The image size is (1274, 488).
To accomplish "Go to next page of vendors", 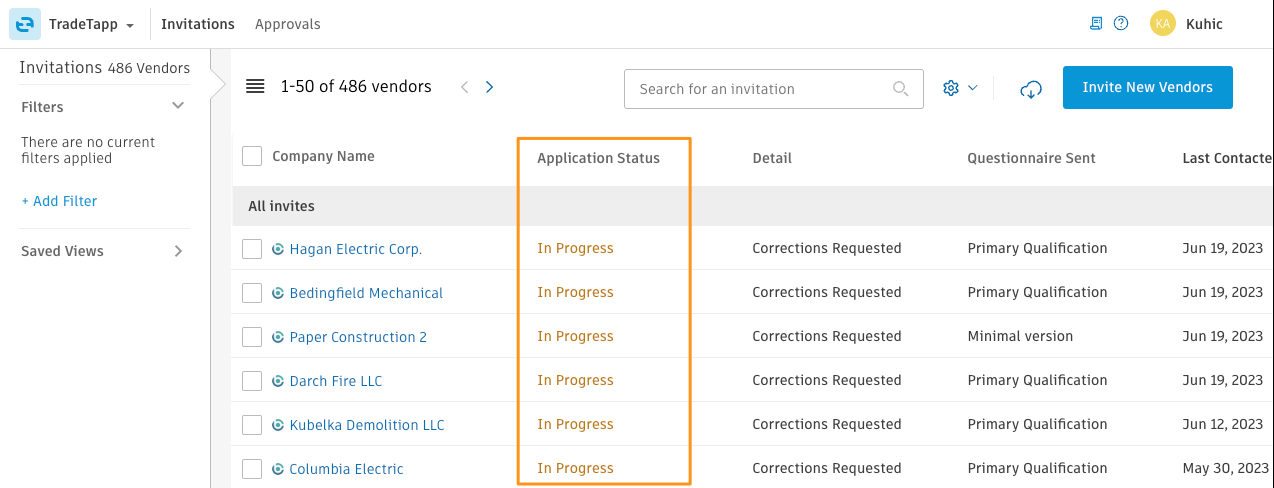I will pyautogui.click(x=489, y=87).
